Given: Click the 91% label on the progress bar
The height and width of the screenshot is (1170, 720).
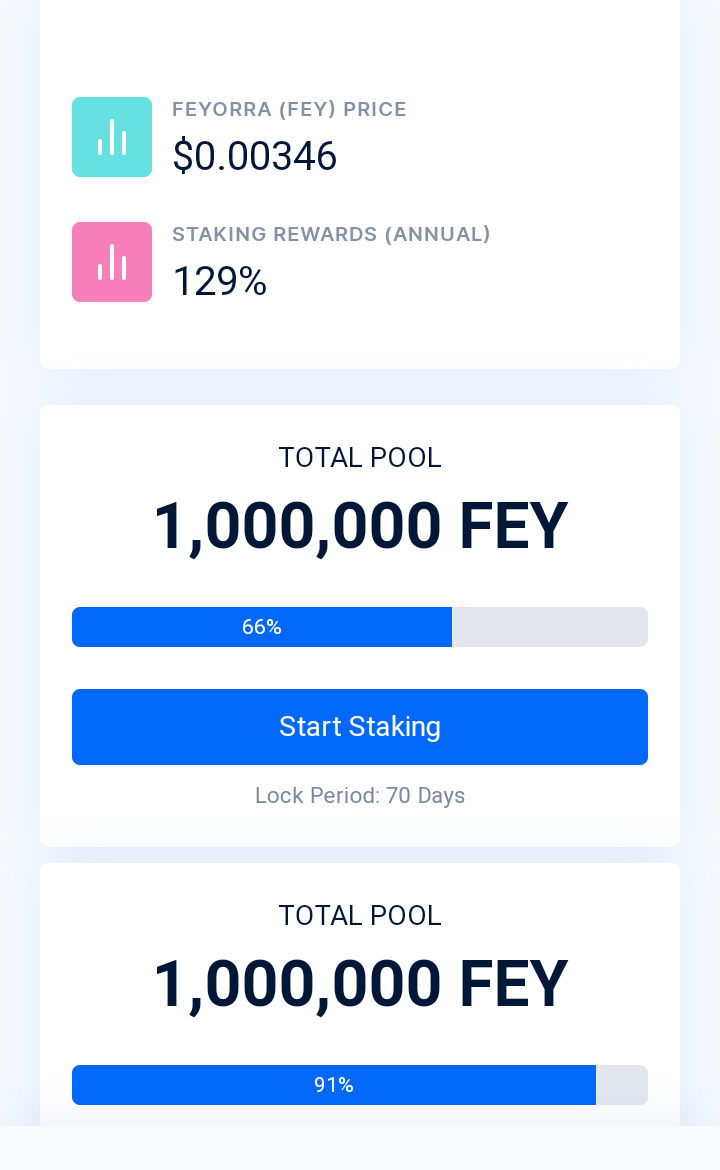Looking at the screenshot, I should pos(334,1085).
